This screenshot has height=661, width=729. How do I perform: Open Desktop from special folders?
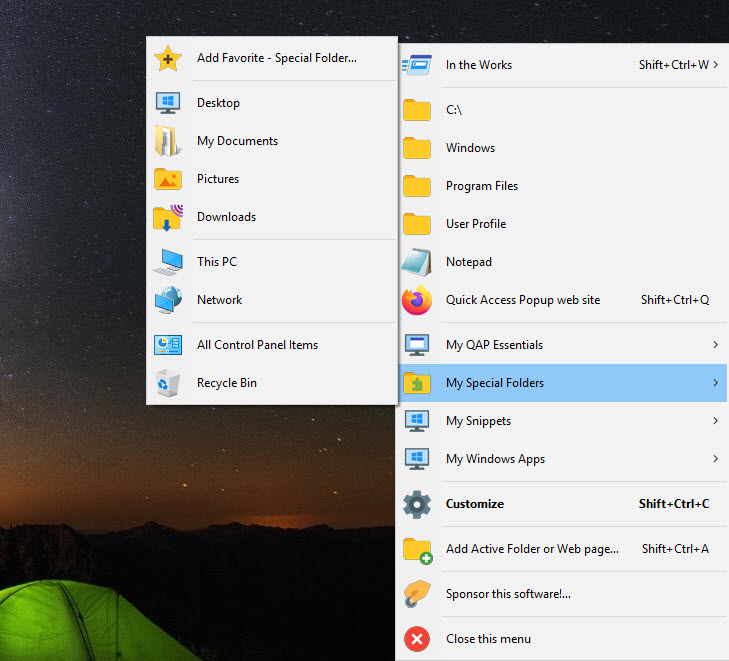point(272,103)
